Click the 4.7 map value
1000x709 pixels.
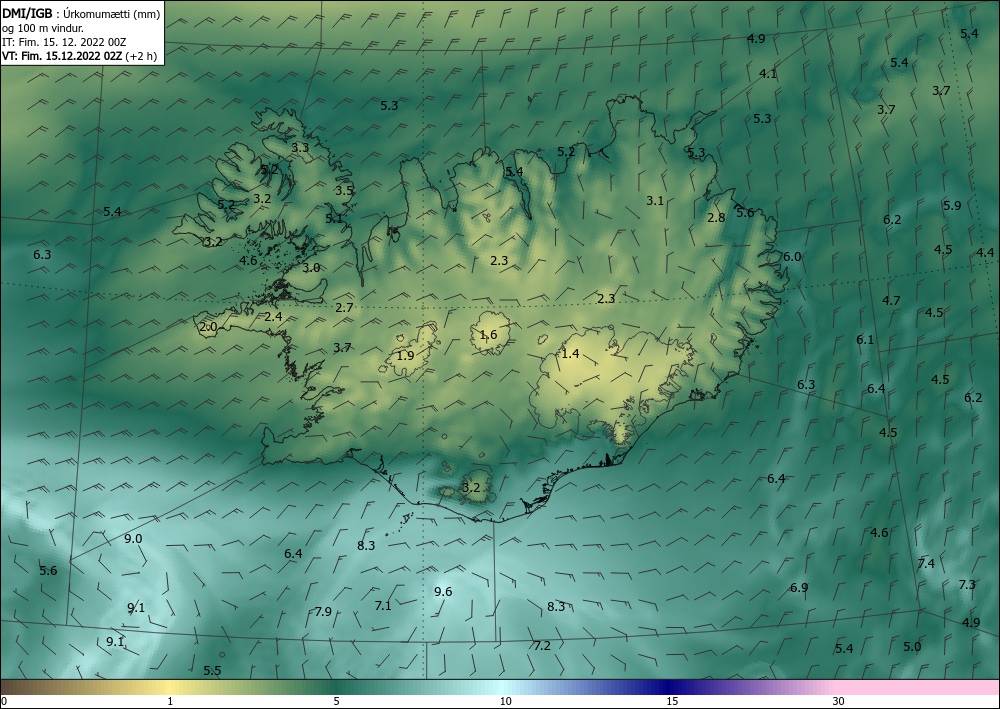(892, 300)
